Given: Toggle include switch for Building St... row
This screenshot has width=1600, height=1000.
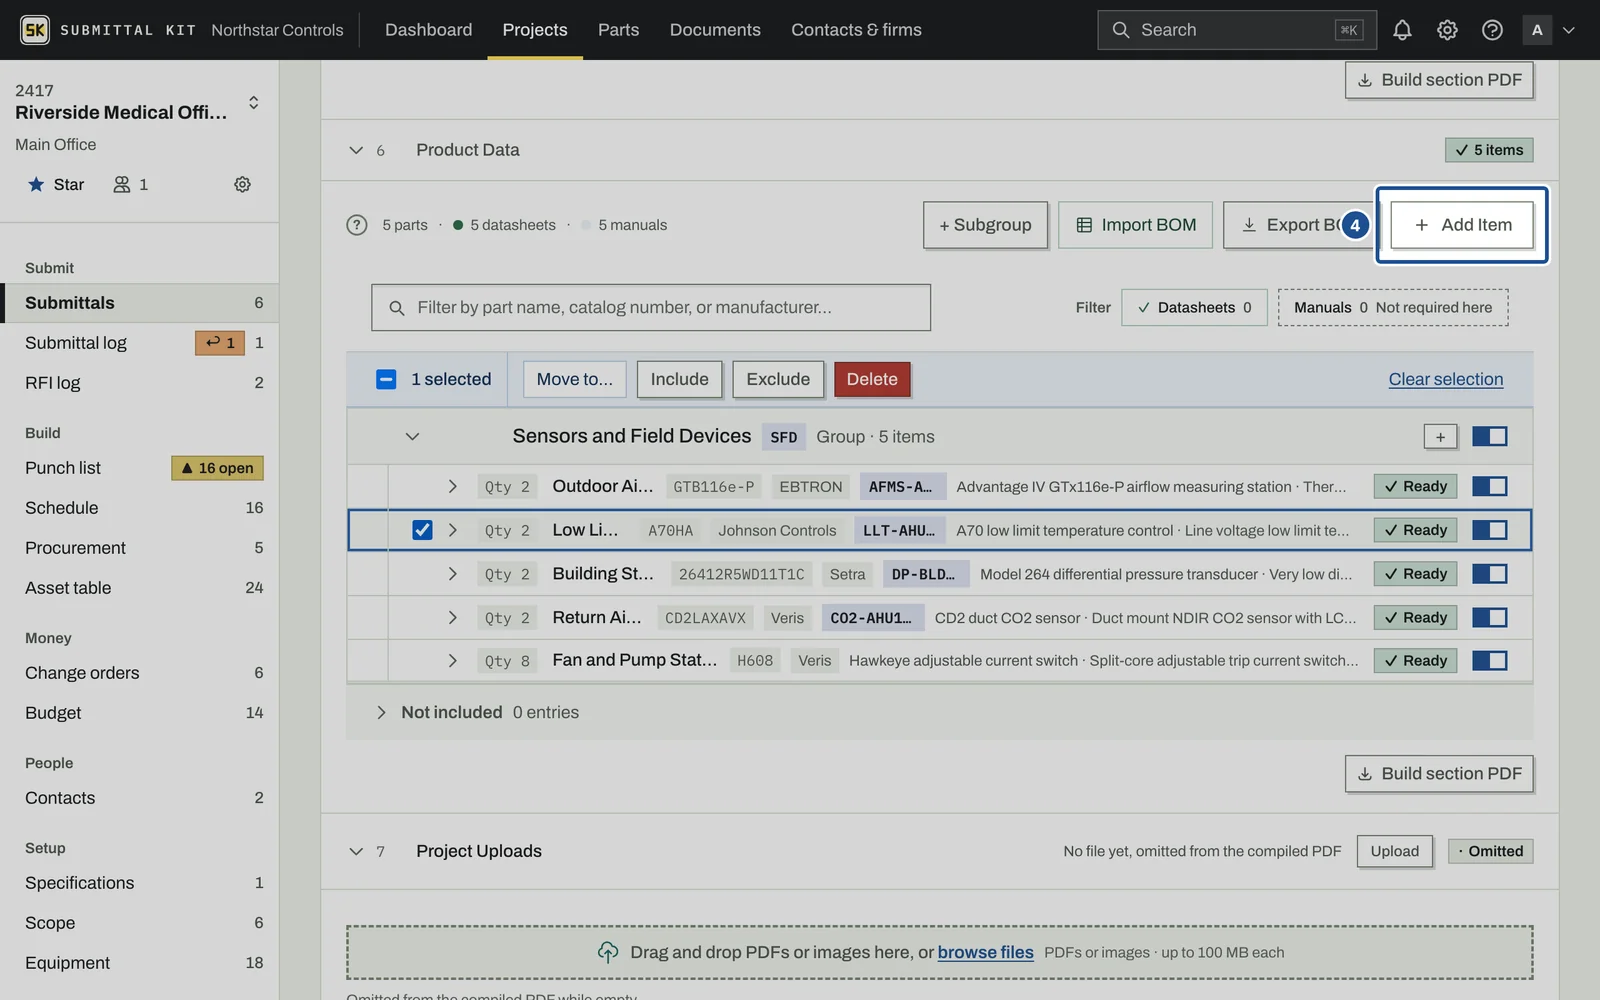Looking at the screenshot, I should [x=1489, y=574].
